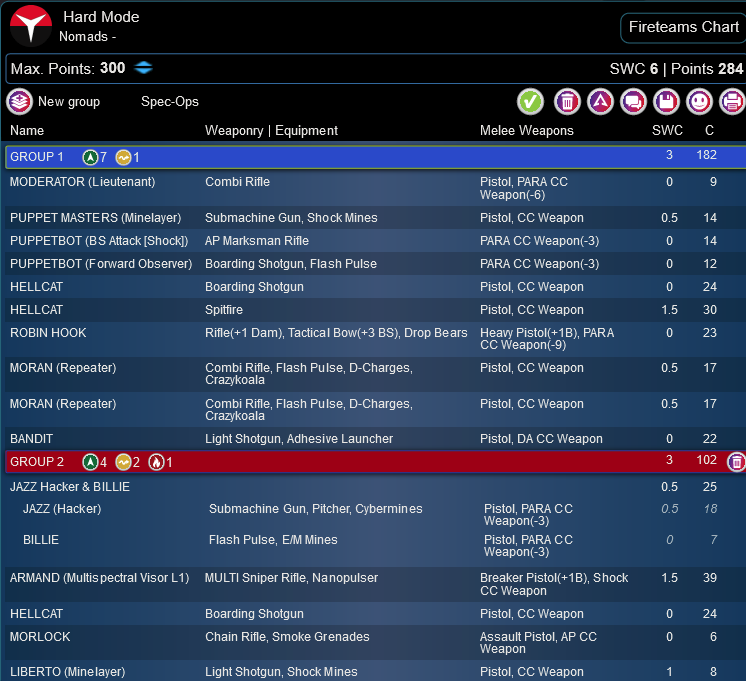Viewport: 746px width, 681px height.
Task: Click the Weaponry | Equipment column header
Action: pos(271,130)
